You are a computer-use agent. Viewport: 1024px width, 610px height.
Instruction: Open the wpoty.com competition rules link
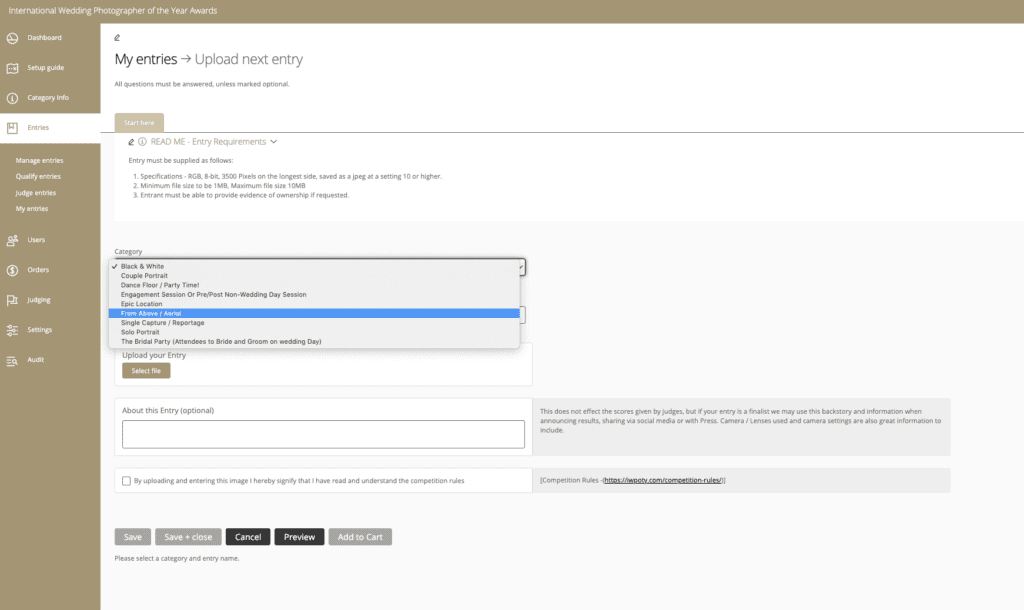663,481
